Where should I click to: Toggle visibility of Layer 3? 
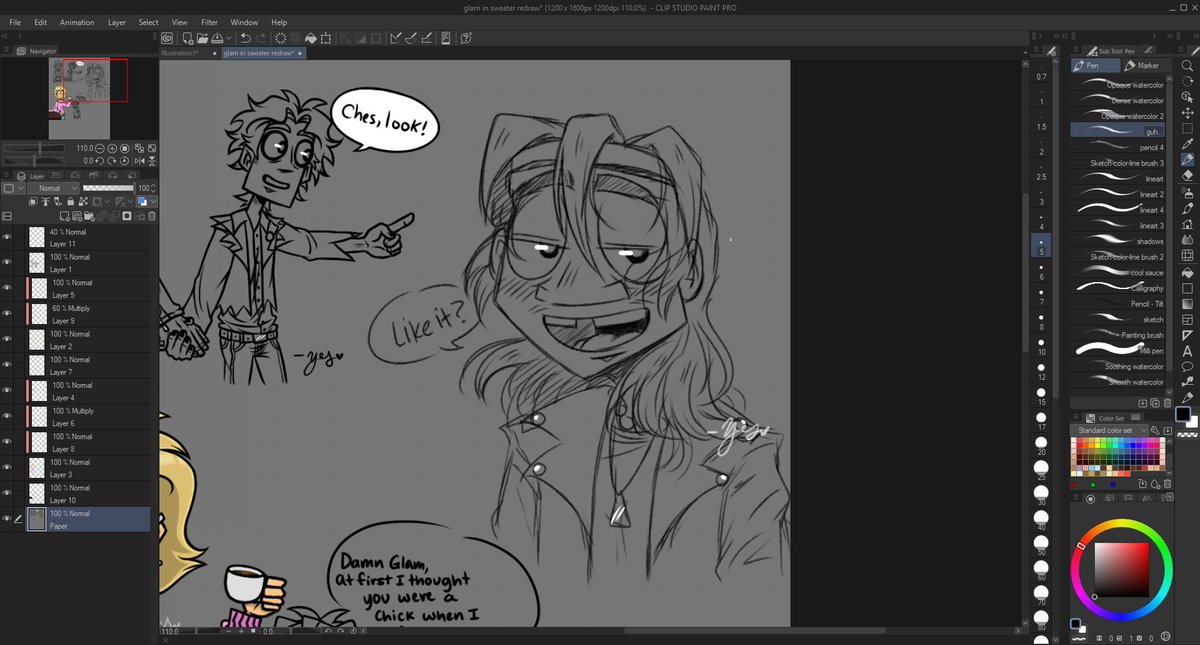[x=7, y=468]
